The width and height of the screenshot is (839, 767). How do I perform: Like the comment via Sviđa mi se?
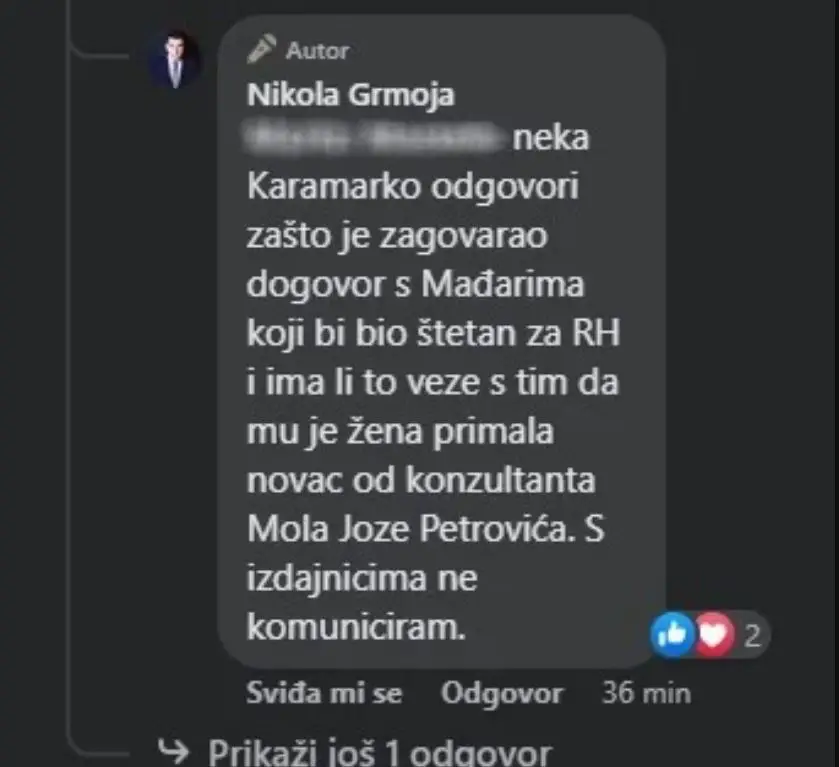[x=324, y=693]
